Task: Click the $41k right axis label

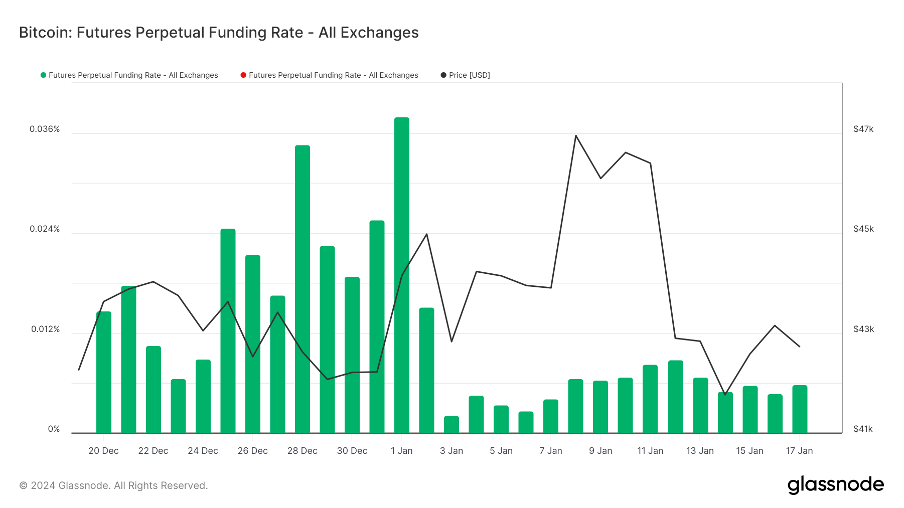Action: point(863,430)
